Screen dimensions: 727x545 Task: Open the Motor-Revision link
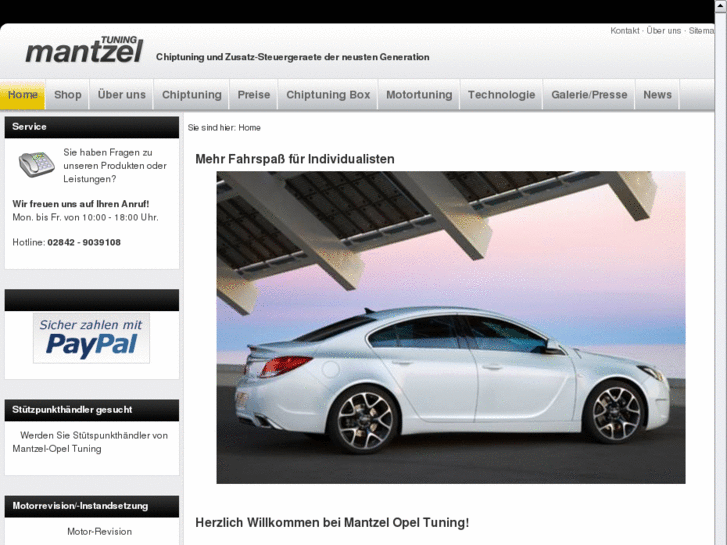pyautogui.click(x=99, y=532)
